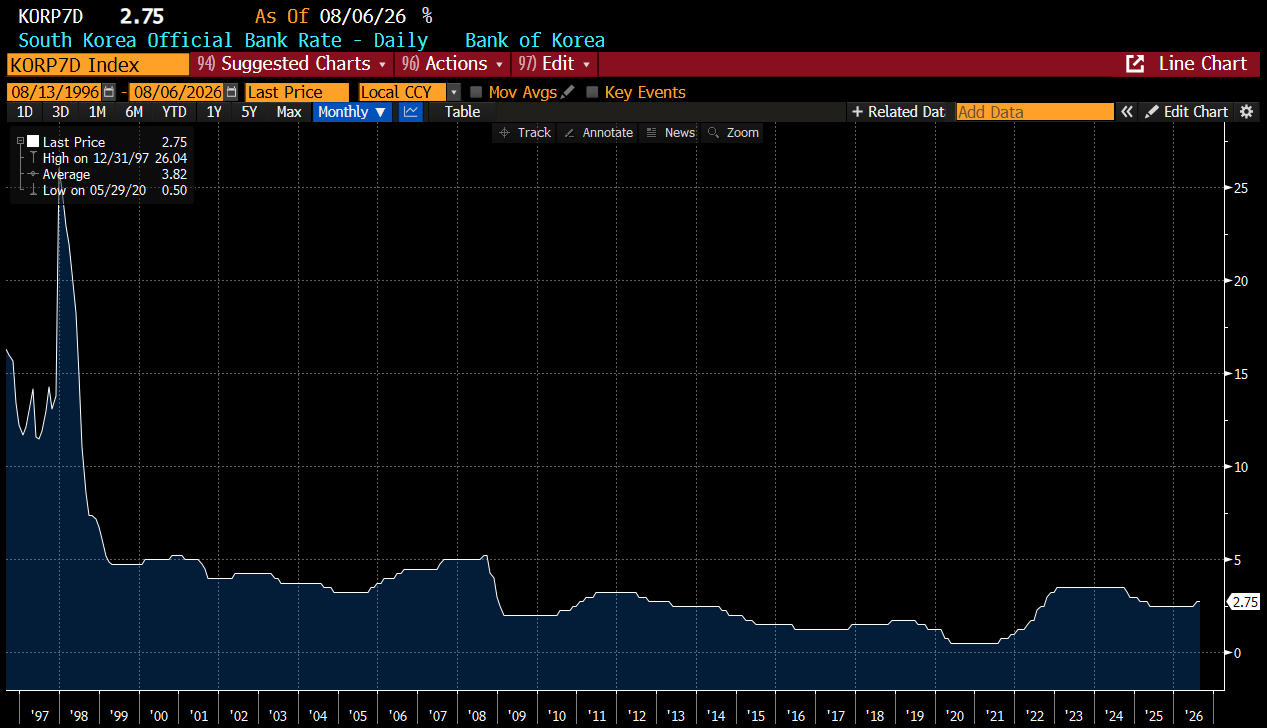
Task: Click the '26 x-axis year label
Action: pyautogui.click(x=1193, y=716)
